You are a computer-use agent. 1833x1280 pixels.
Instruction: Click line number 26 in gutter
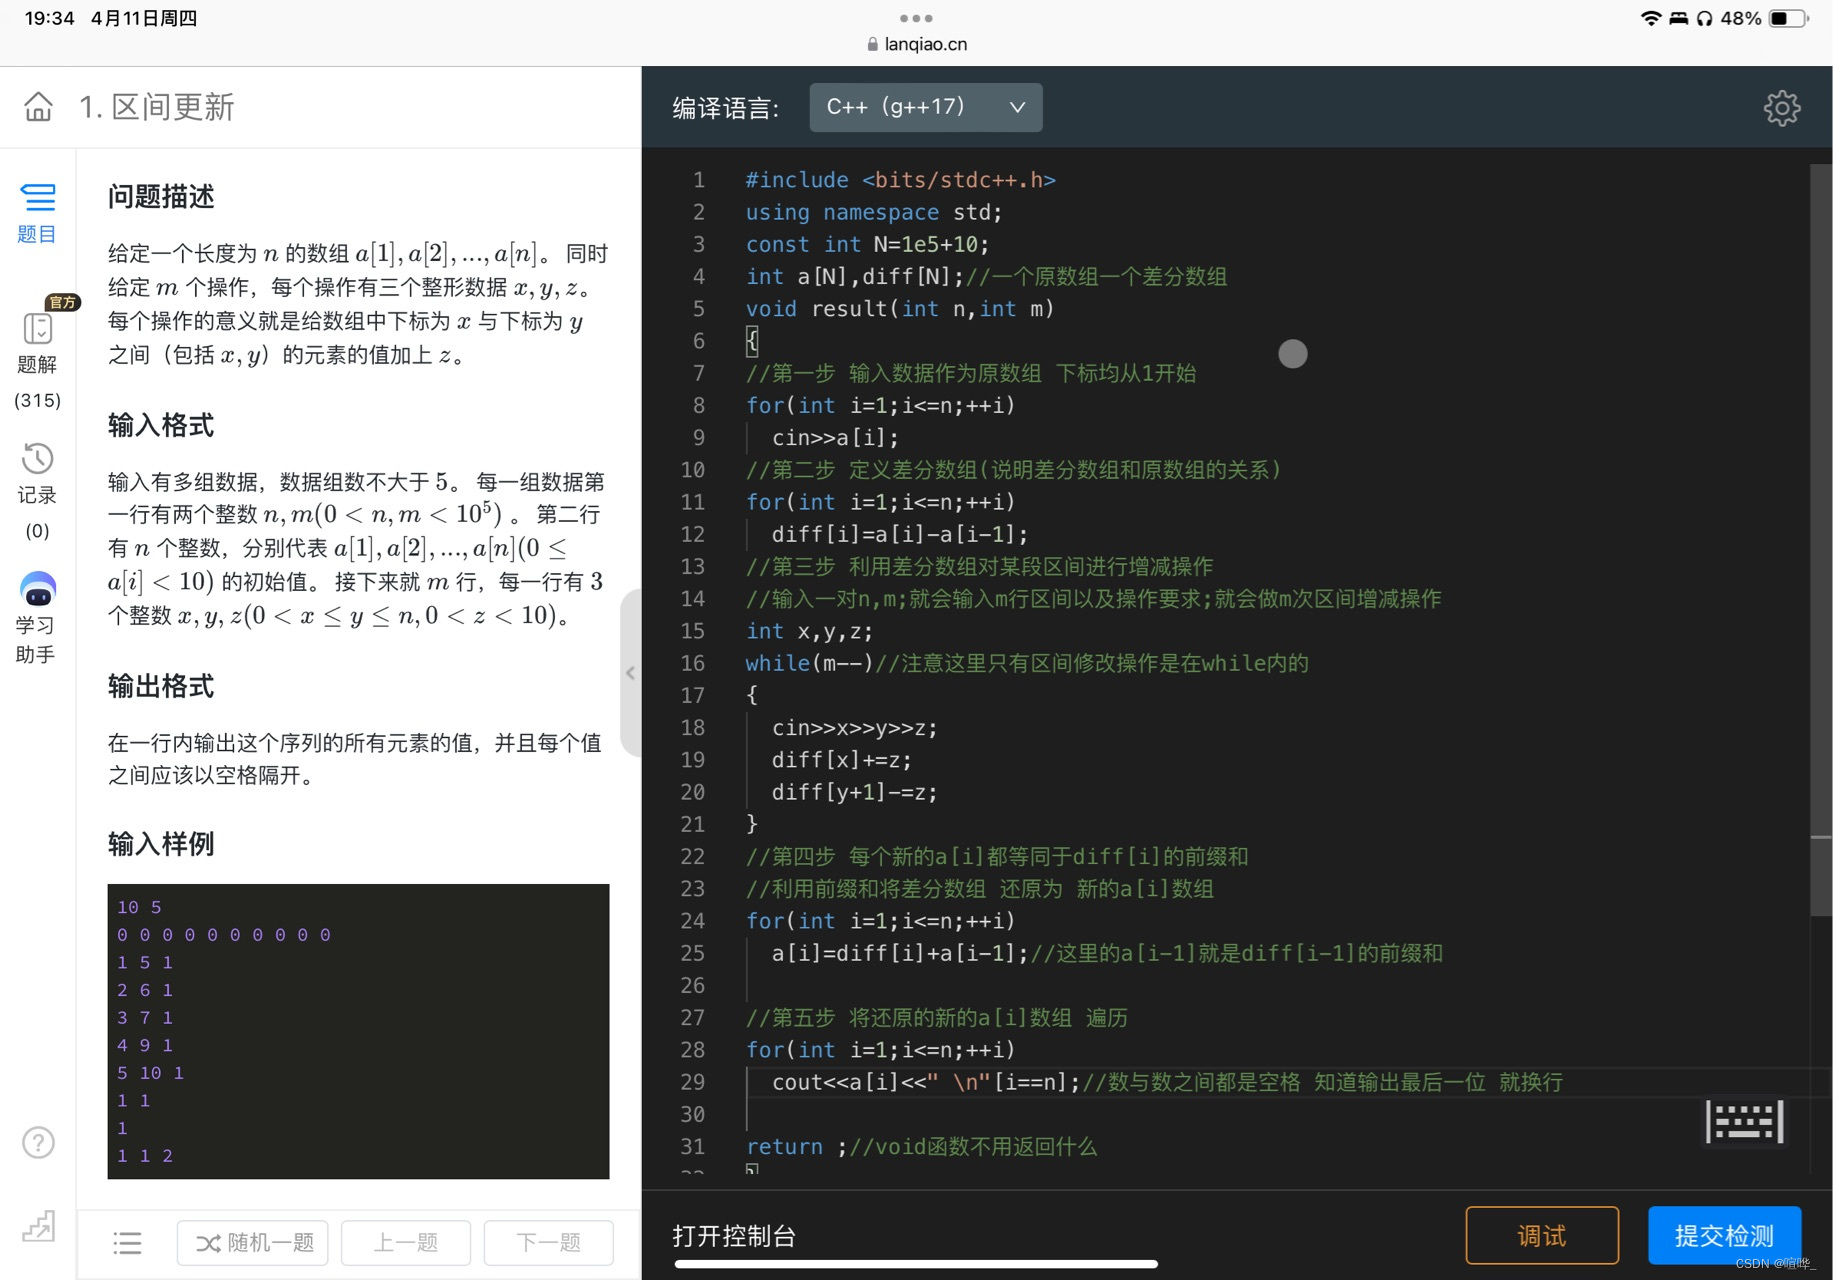[x=692, y=986]
